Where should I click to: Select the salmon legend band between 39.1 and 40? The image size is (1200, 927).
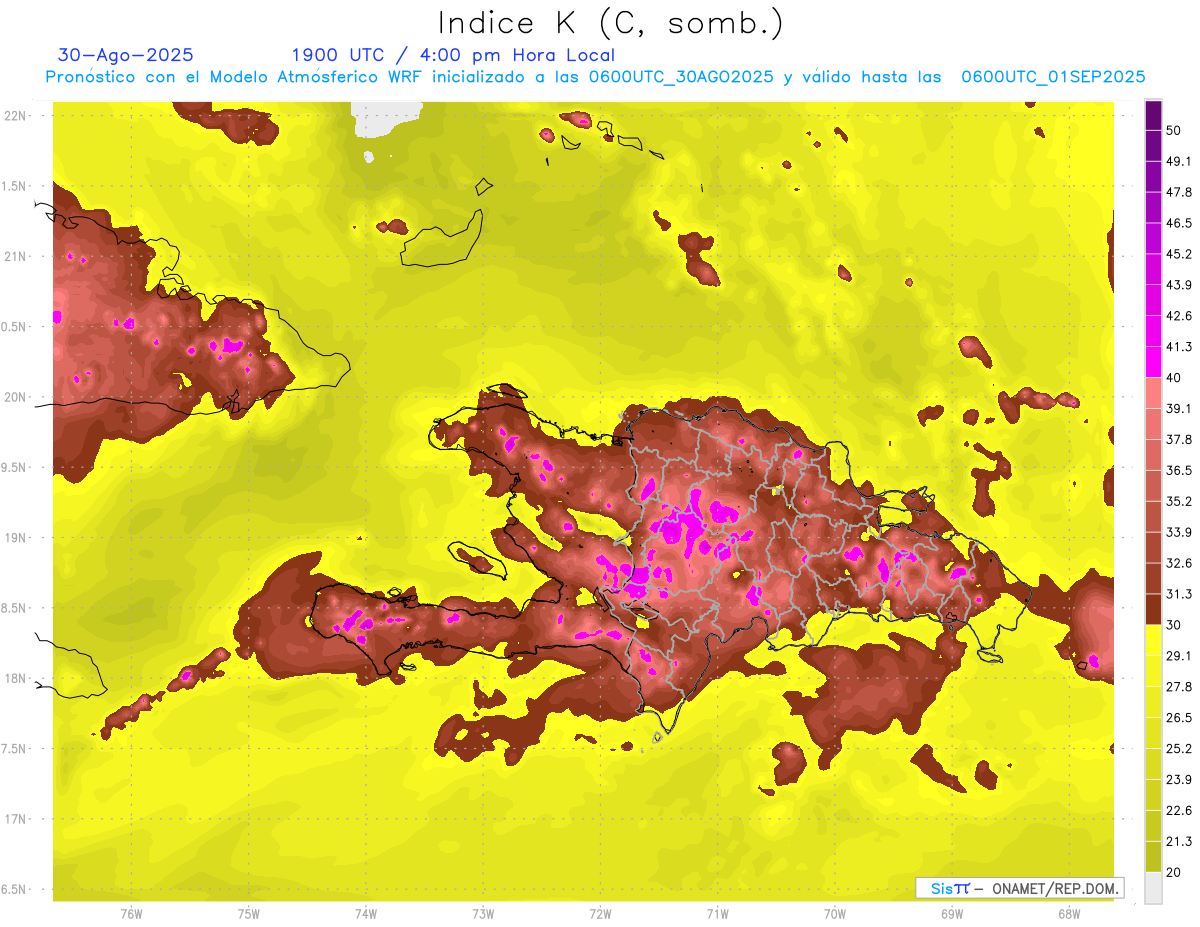[1153, 393]
